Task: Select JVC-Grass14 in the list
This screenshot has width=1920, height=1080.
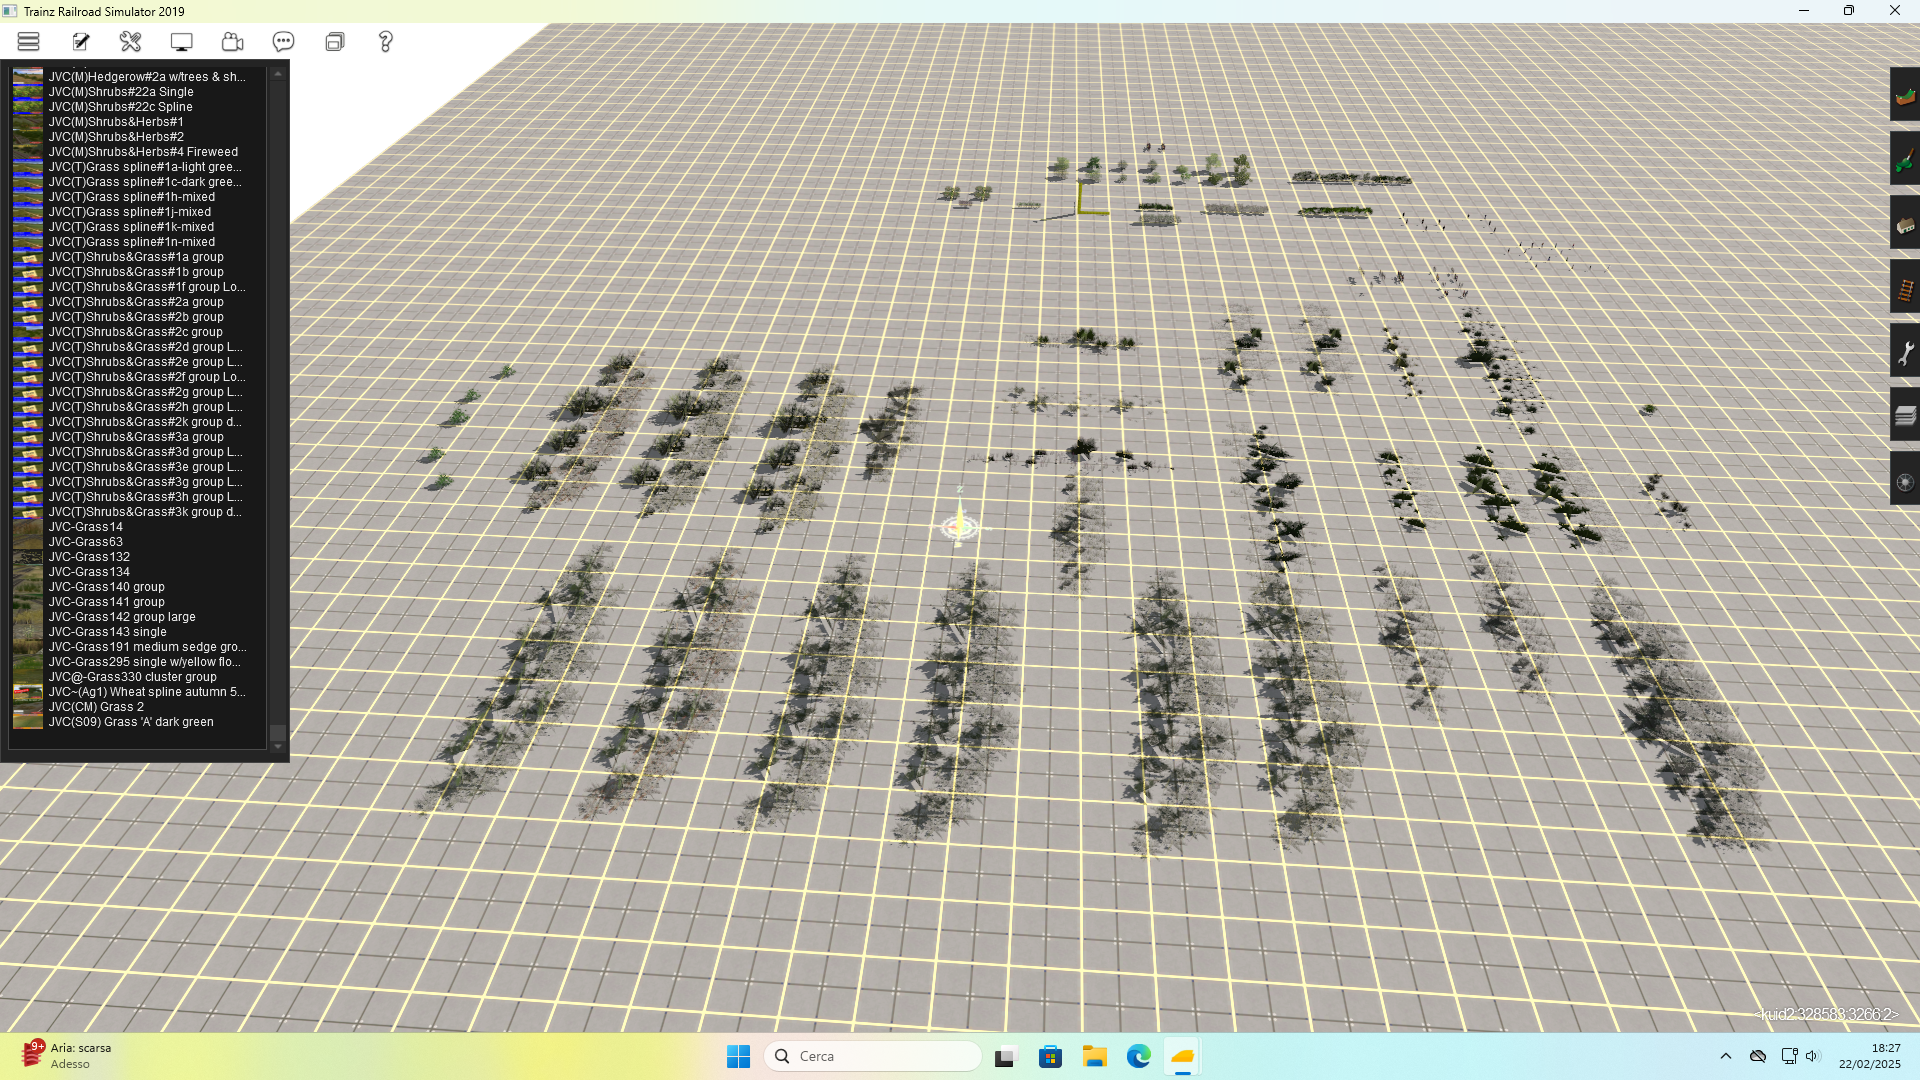Action: (x=86, y=527)
